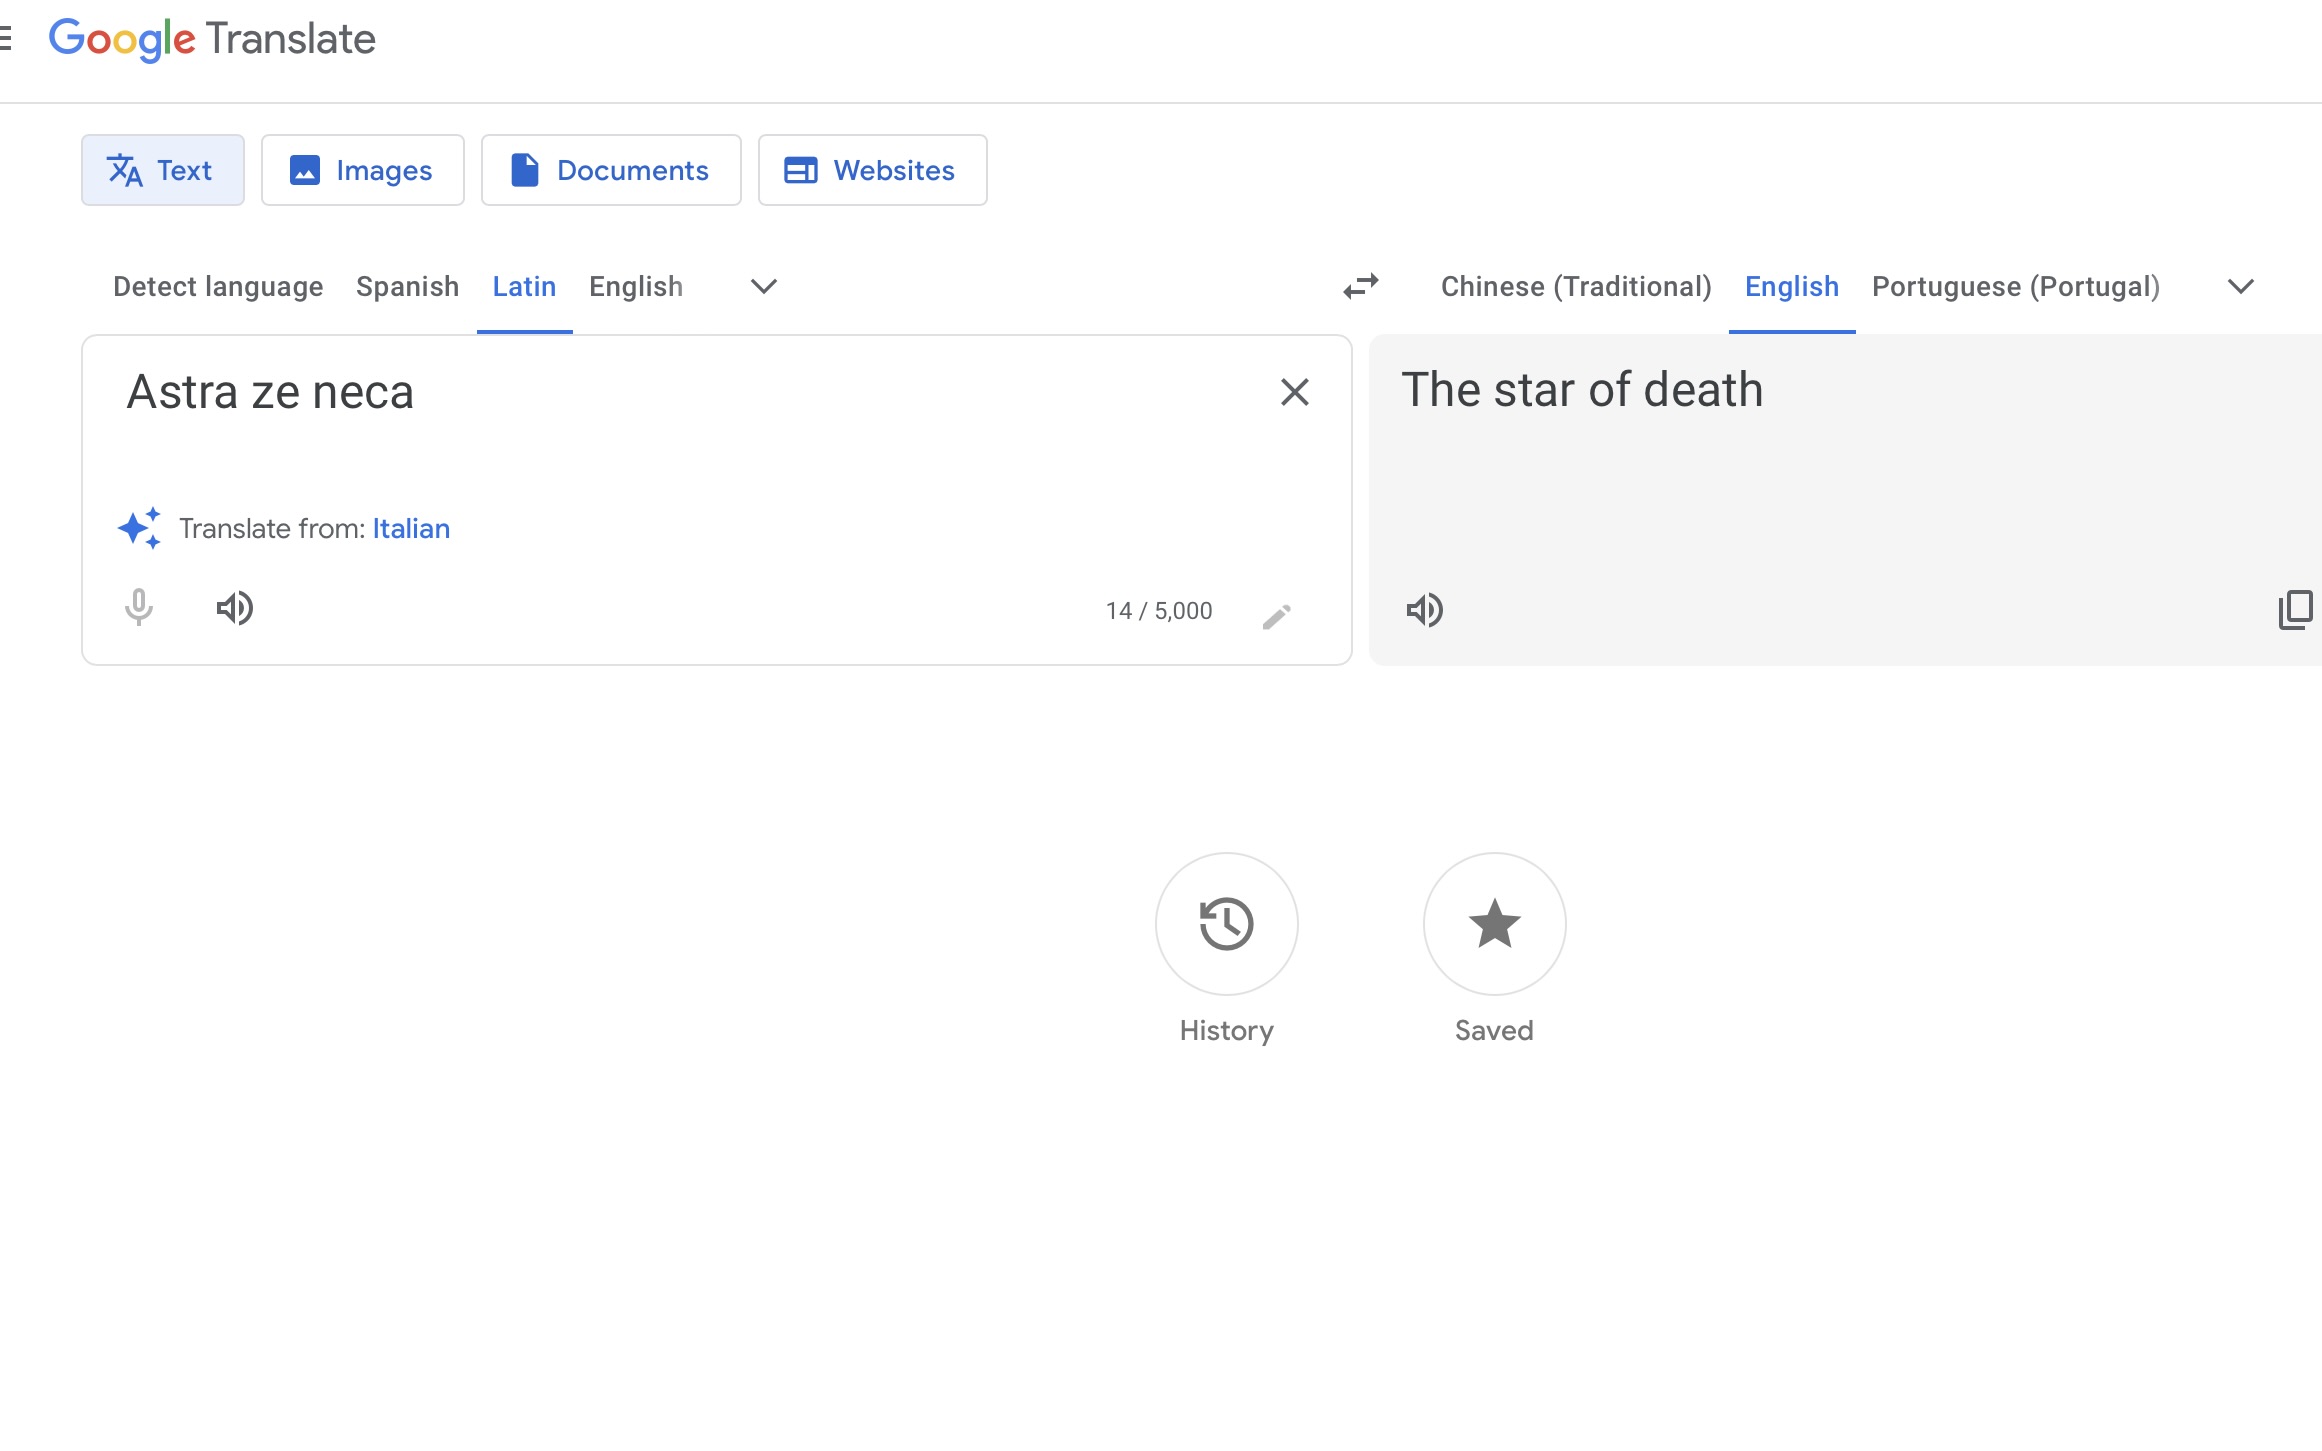This screenshot has width=2322, height=1451.
Task: Open Saved translations star
Action: pos(1494,924)
